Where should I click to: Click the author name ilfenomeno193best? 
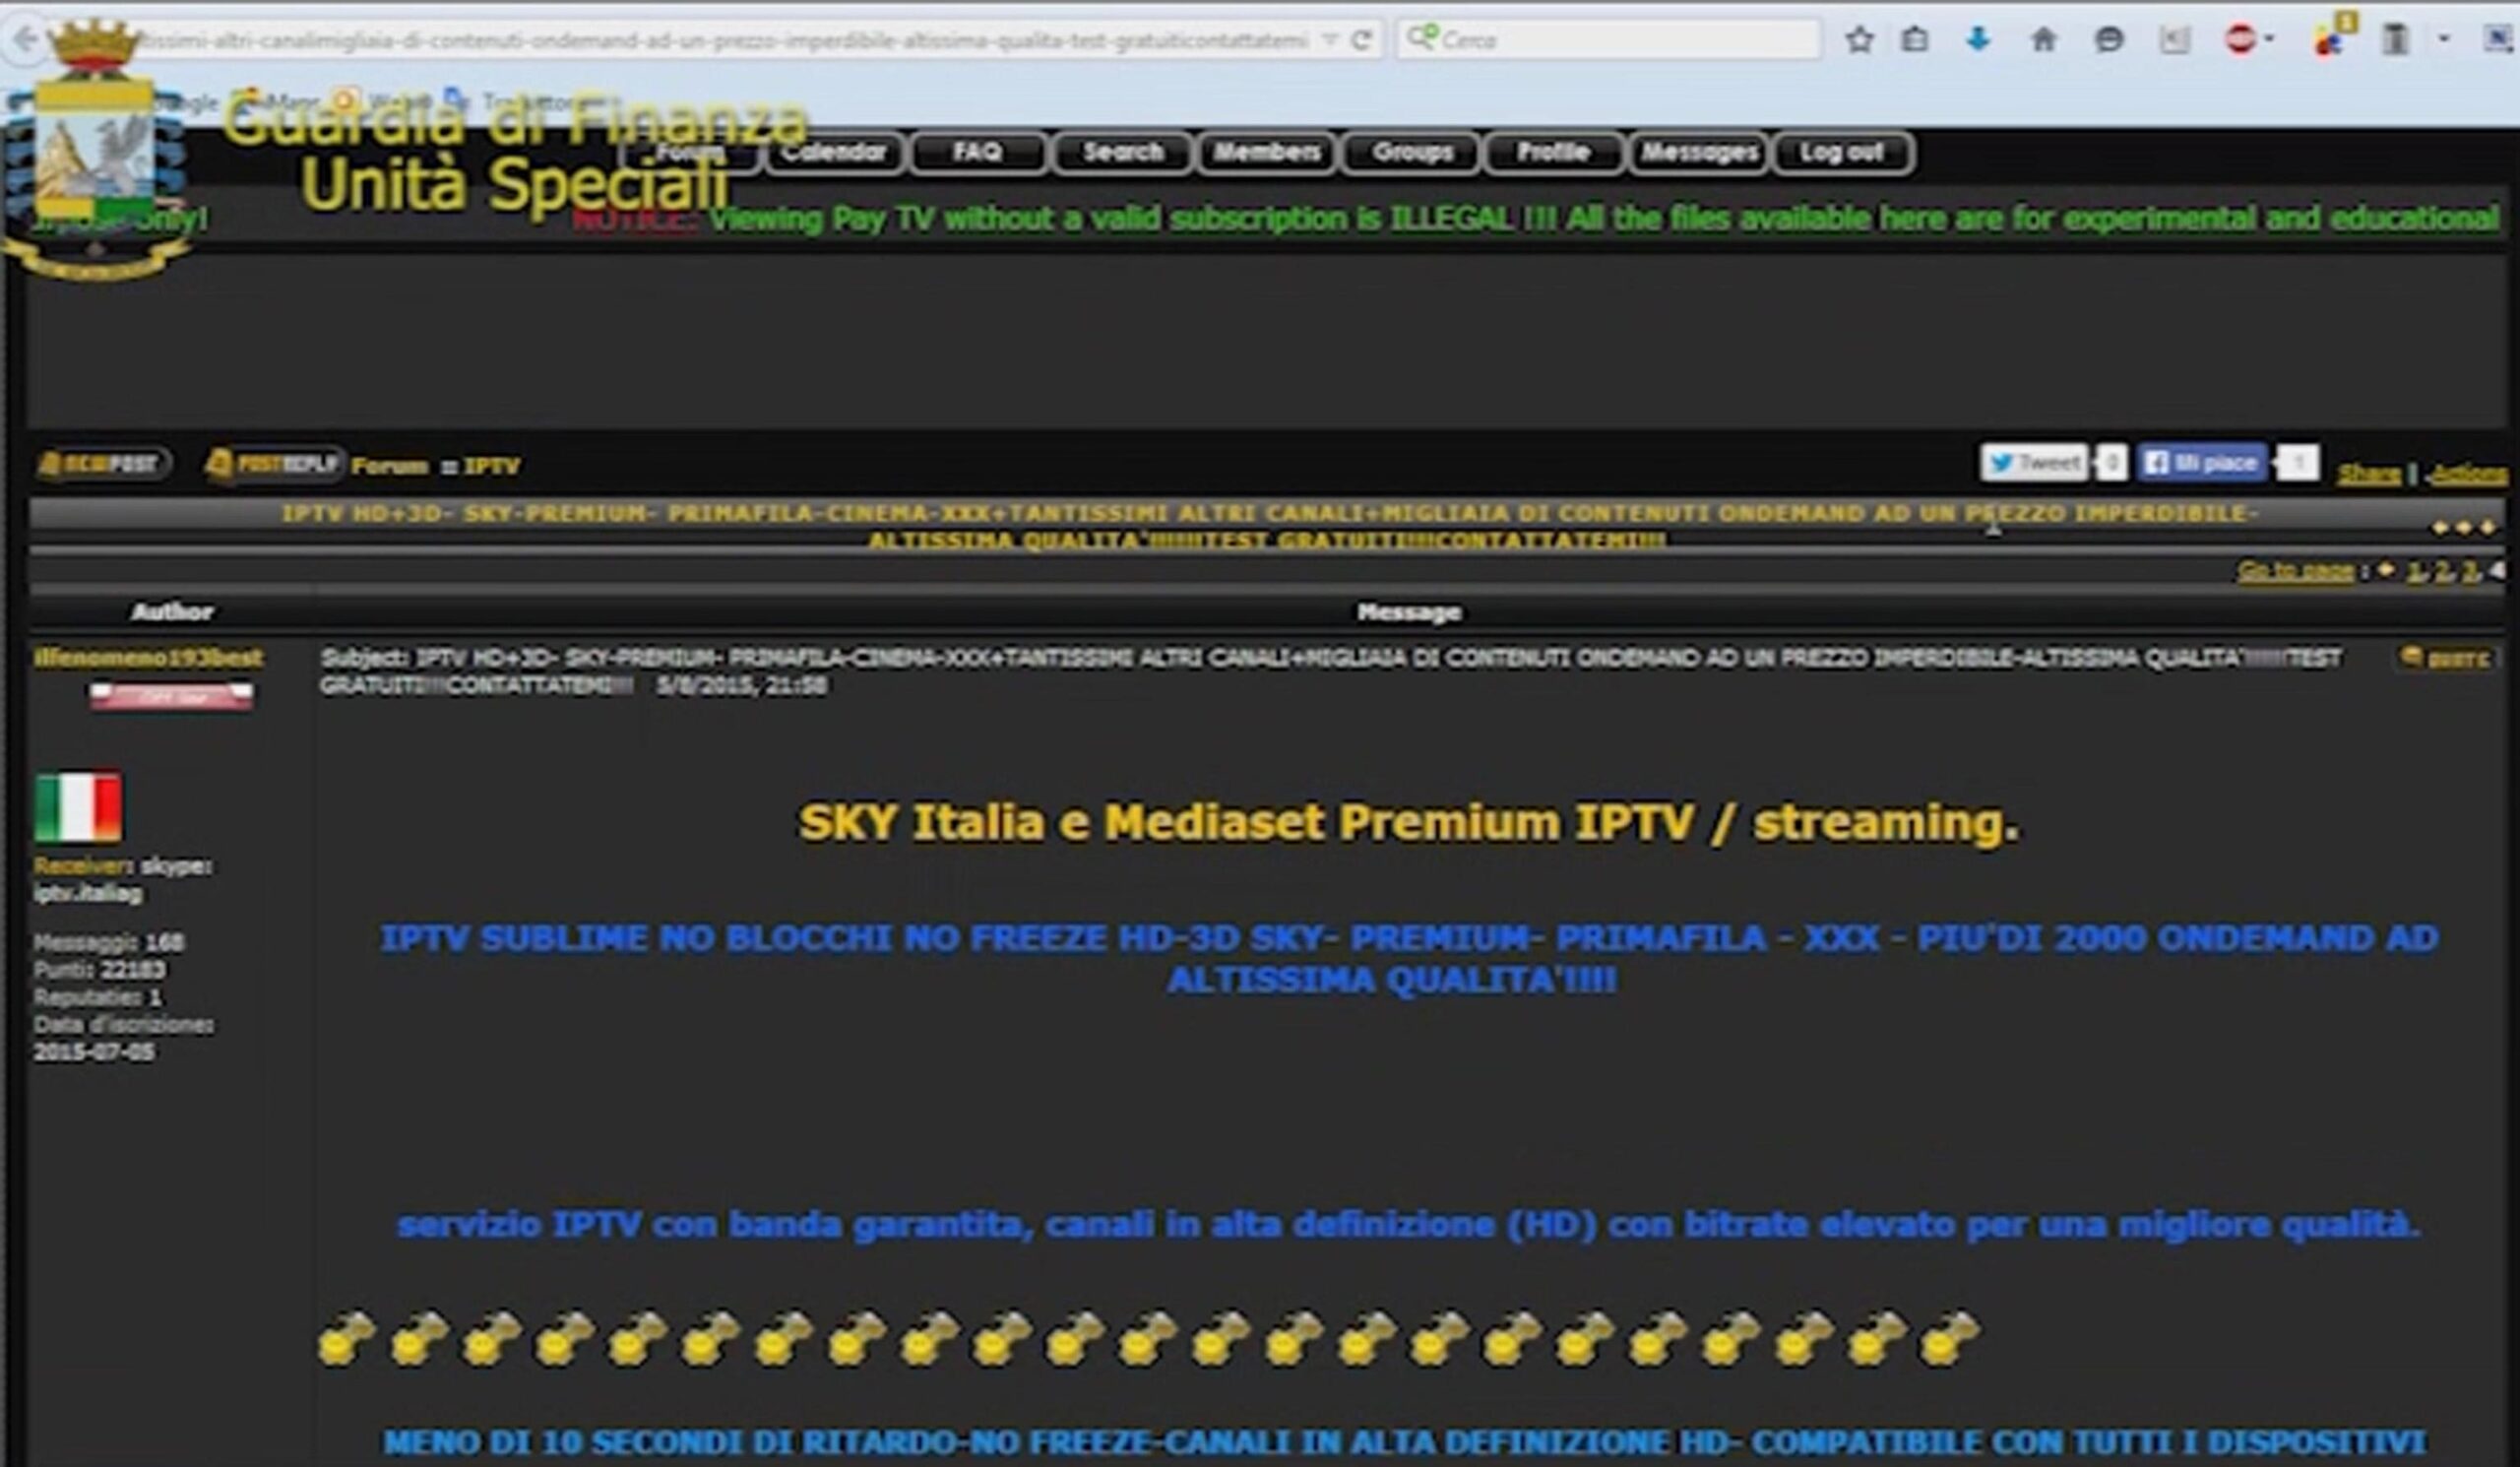pos(148,658)
